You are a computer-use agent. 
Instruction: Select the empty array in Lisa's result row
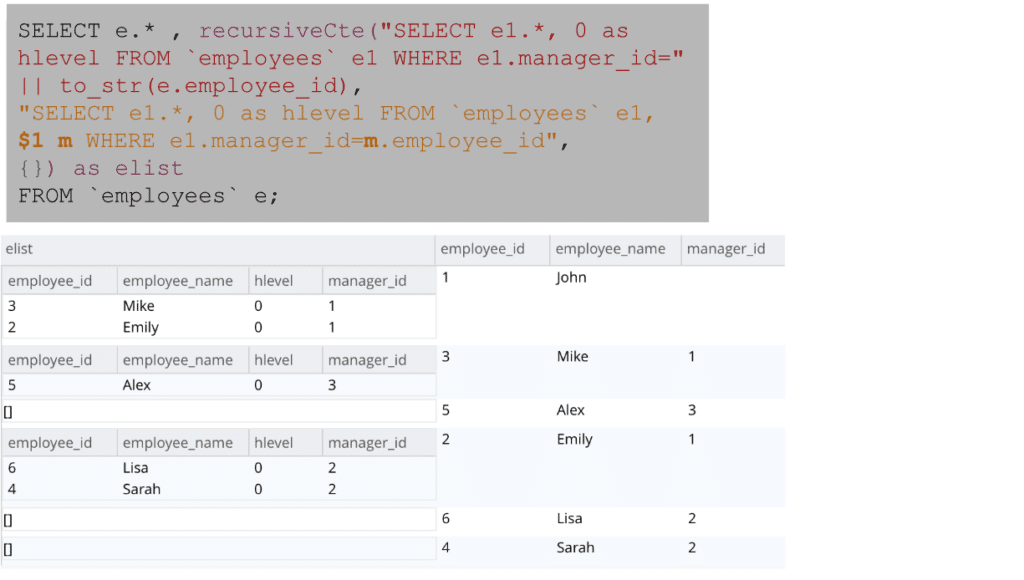(x=8, y=520)
